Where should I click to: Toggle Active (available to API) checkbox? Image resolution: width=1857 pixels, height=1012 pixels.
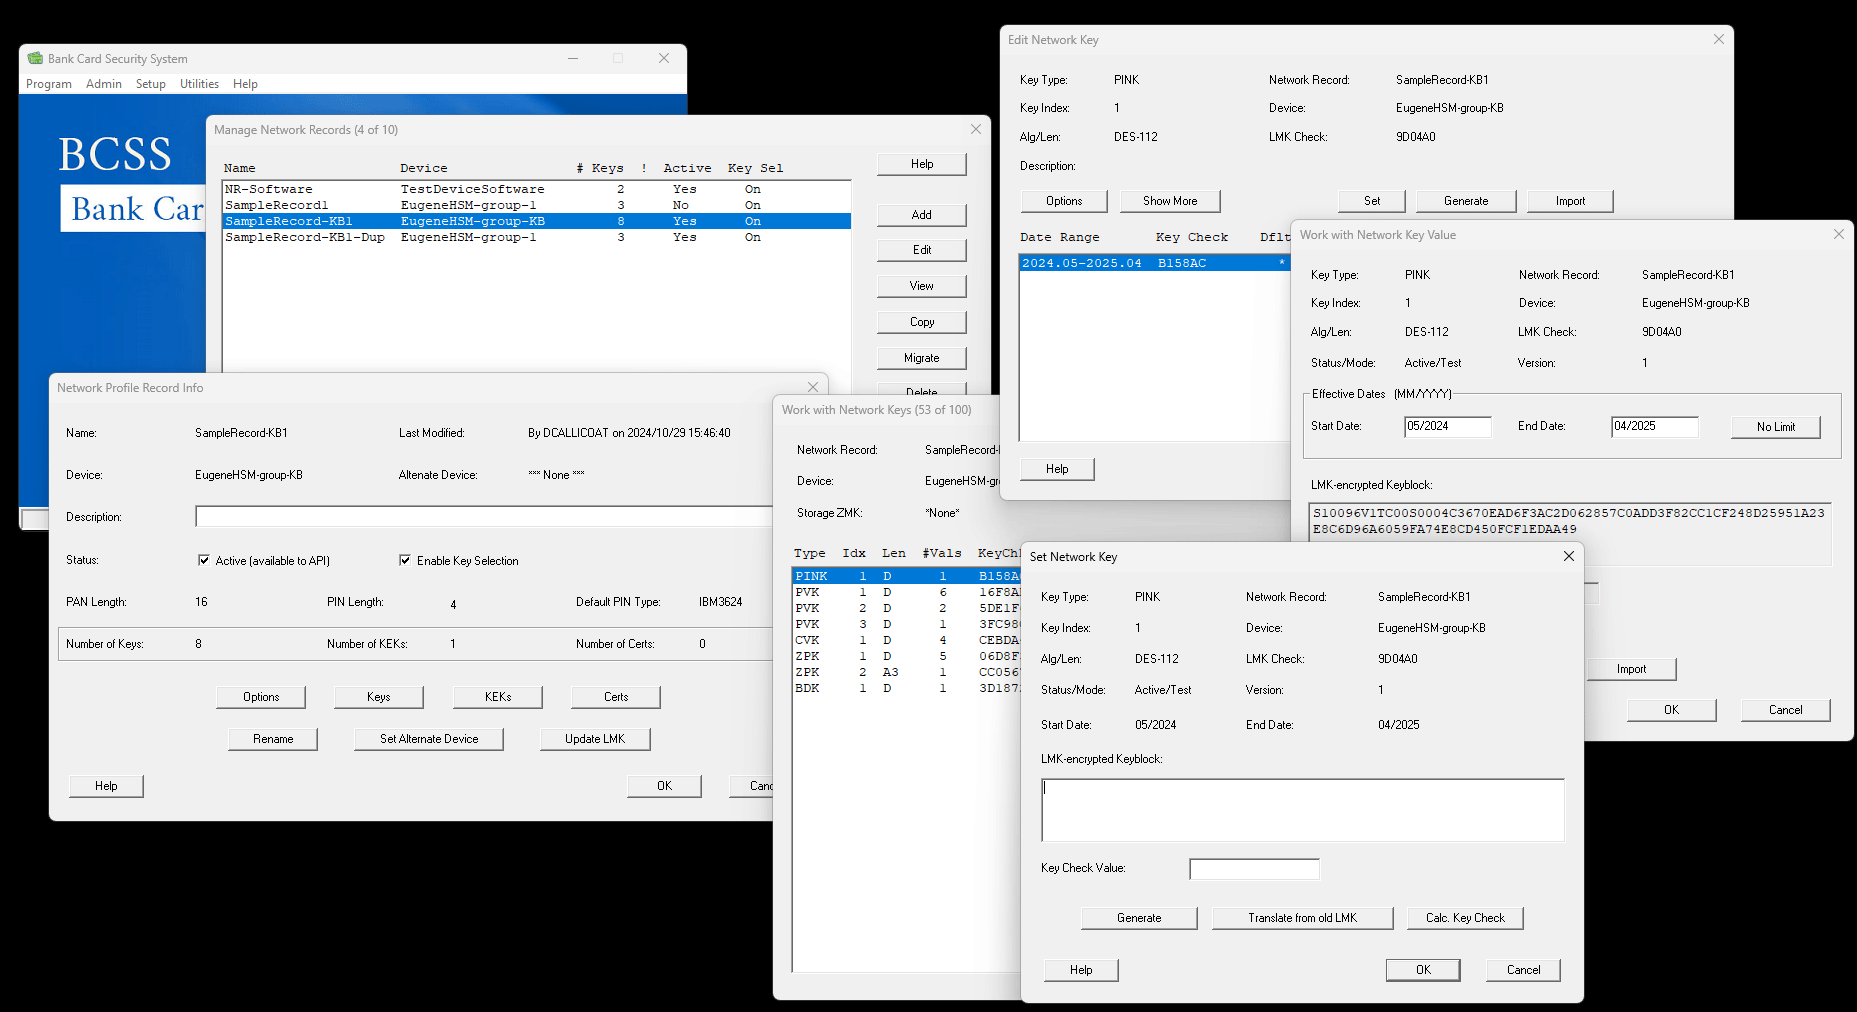[204, 560]
